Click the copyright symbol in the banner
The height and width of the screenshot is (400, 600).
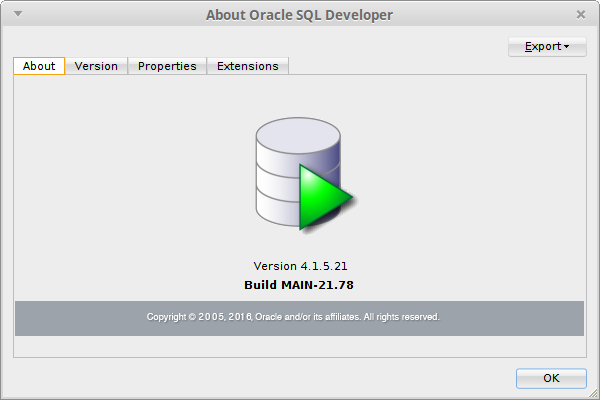(x=192, y=317)
